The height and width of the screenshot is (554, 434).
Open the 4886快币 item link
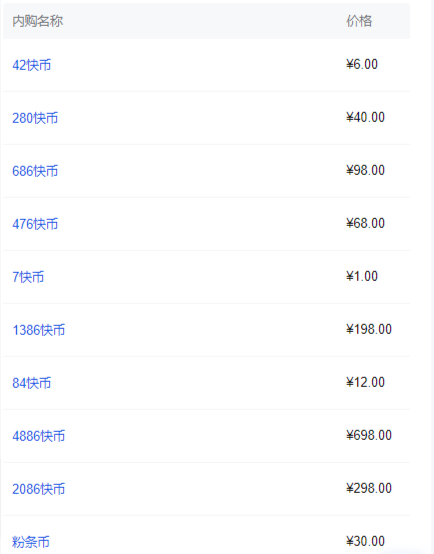click(x=39, y=436)
